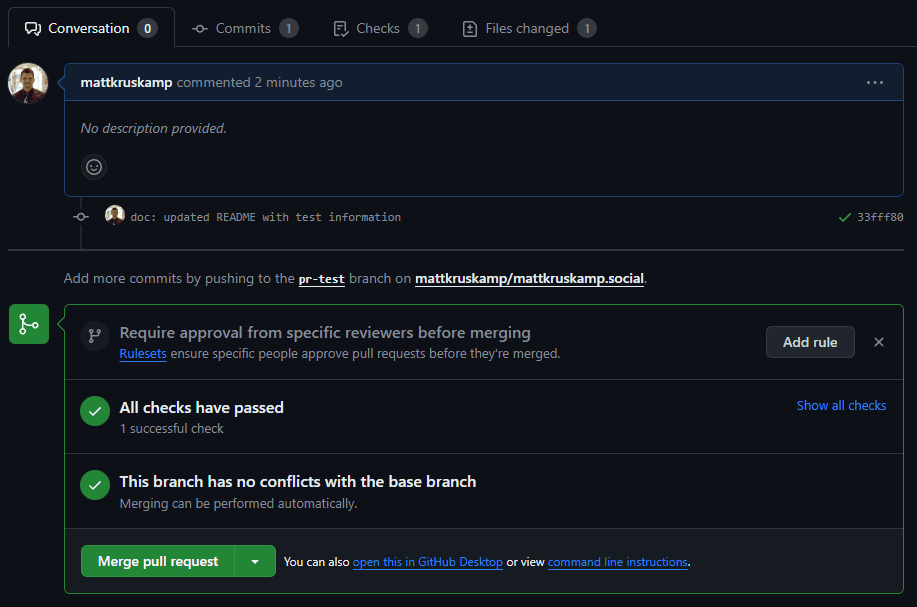Switch to the Commits tab
Image resolution: width=917 pixels, height=607 pixels.
(x=245, y=28)
